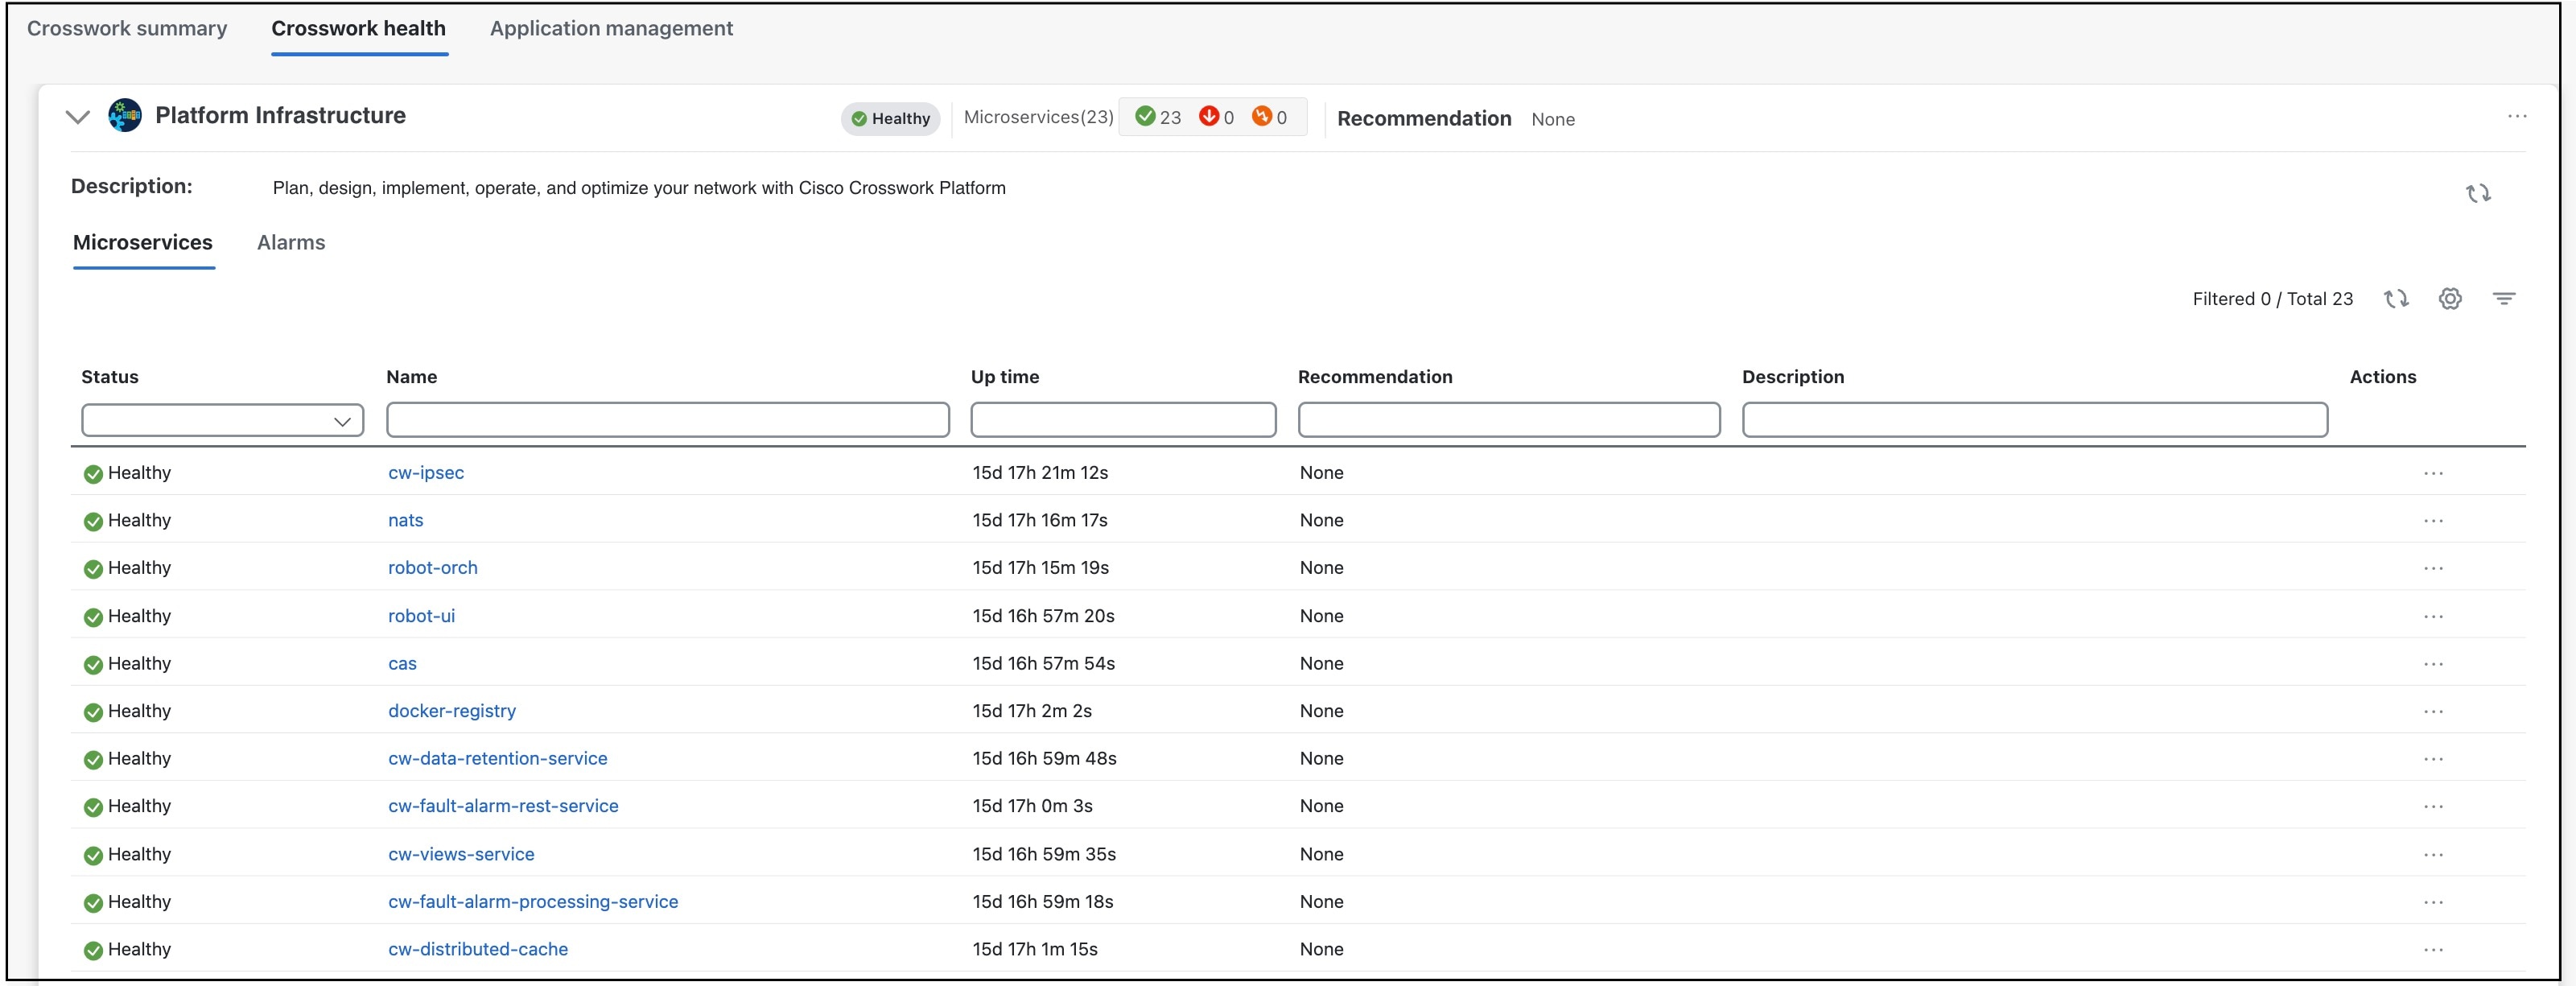Click healthy status icon of nats

tap(93, 521)
